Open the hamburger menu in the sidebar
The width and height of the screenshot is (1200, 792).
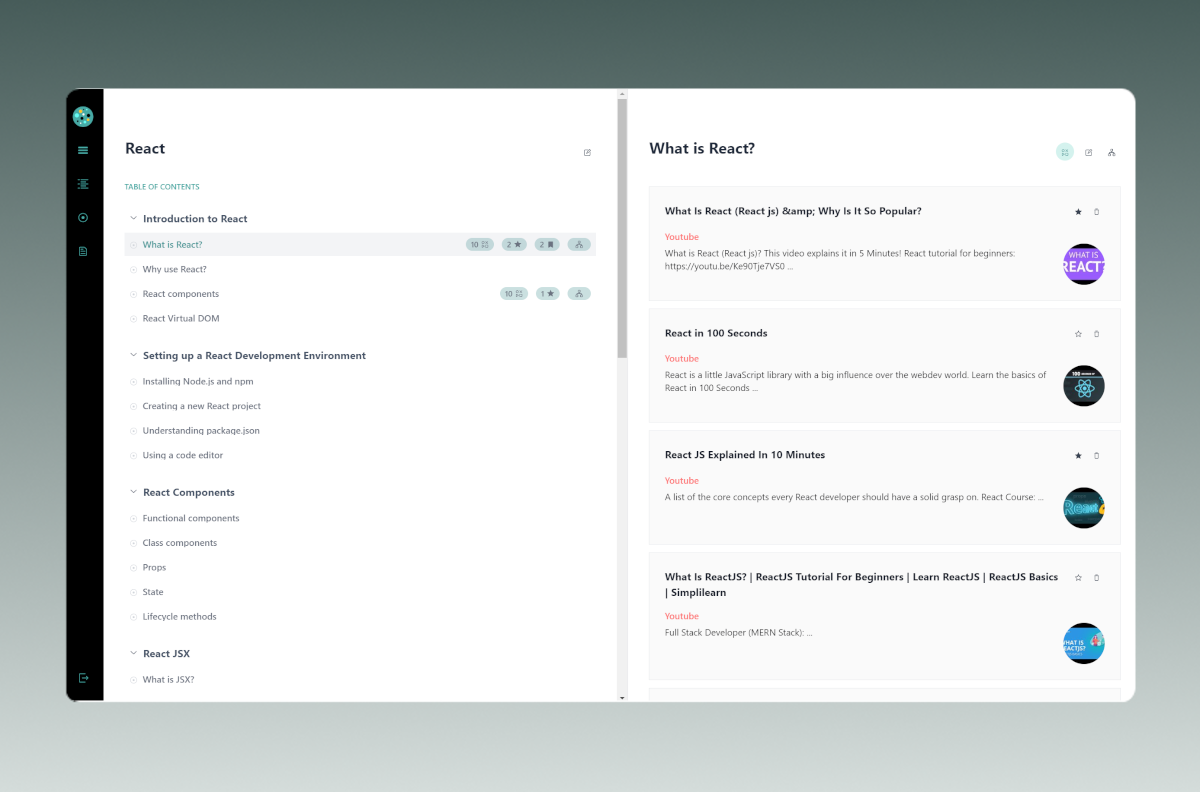point(83,150)
